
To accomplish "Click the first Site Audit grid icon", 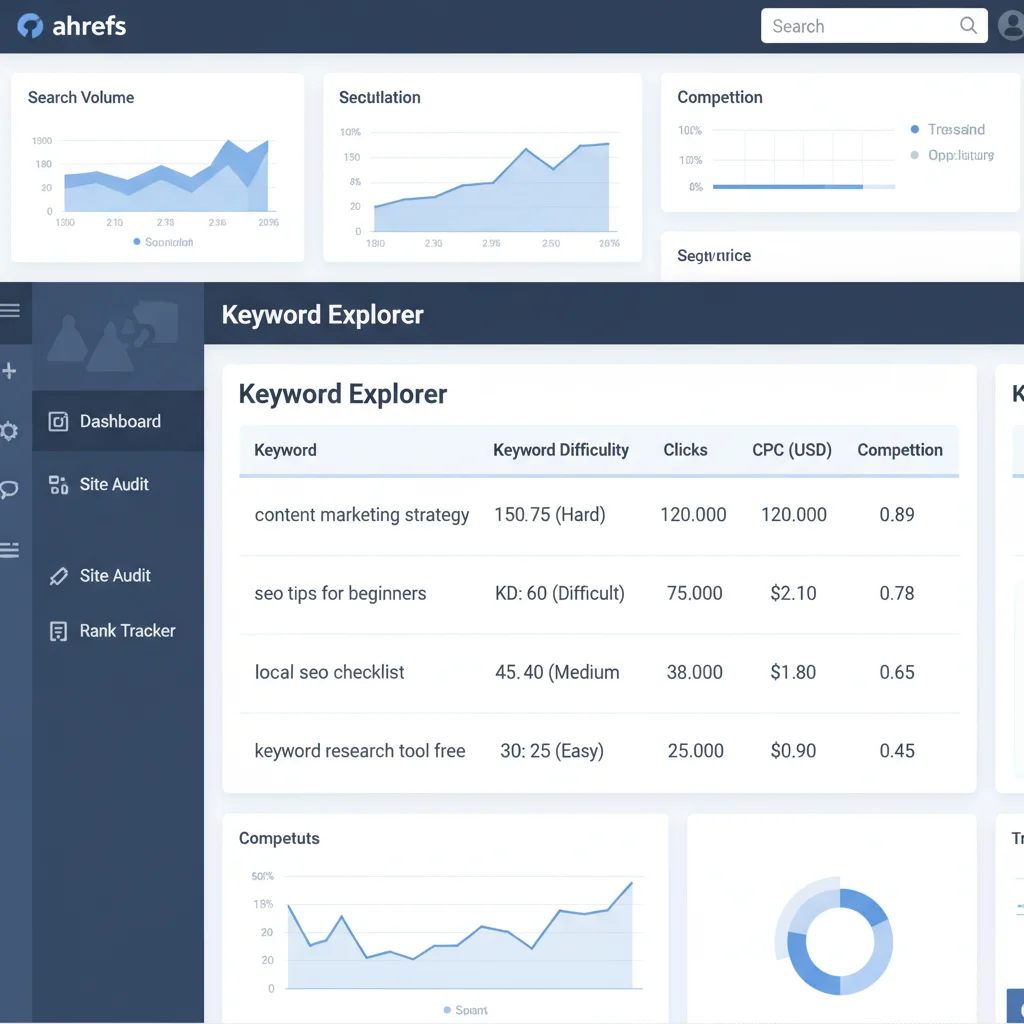I will click(x=58, y=485).
